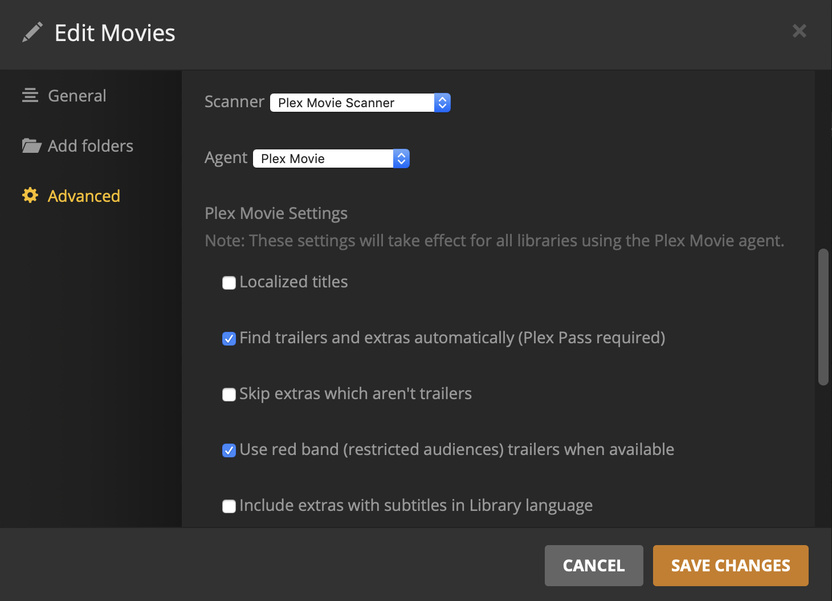Click the Add folders folder icon
The height and width of the screenshot is (601, 832).
click(x=31, y=146)
